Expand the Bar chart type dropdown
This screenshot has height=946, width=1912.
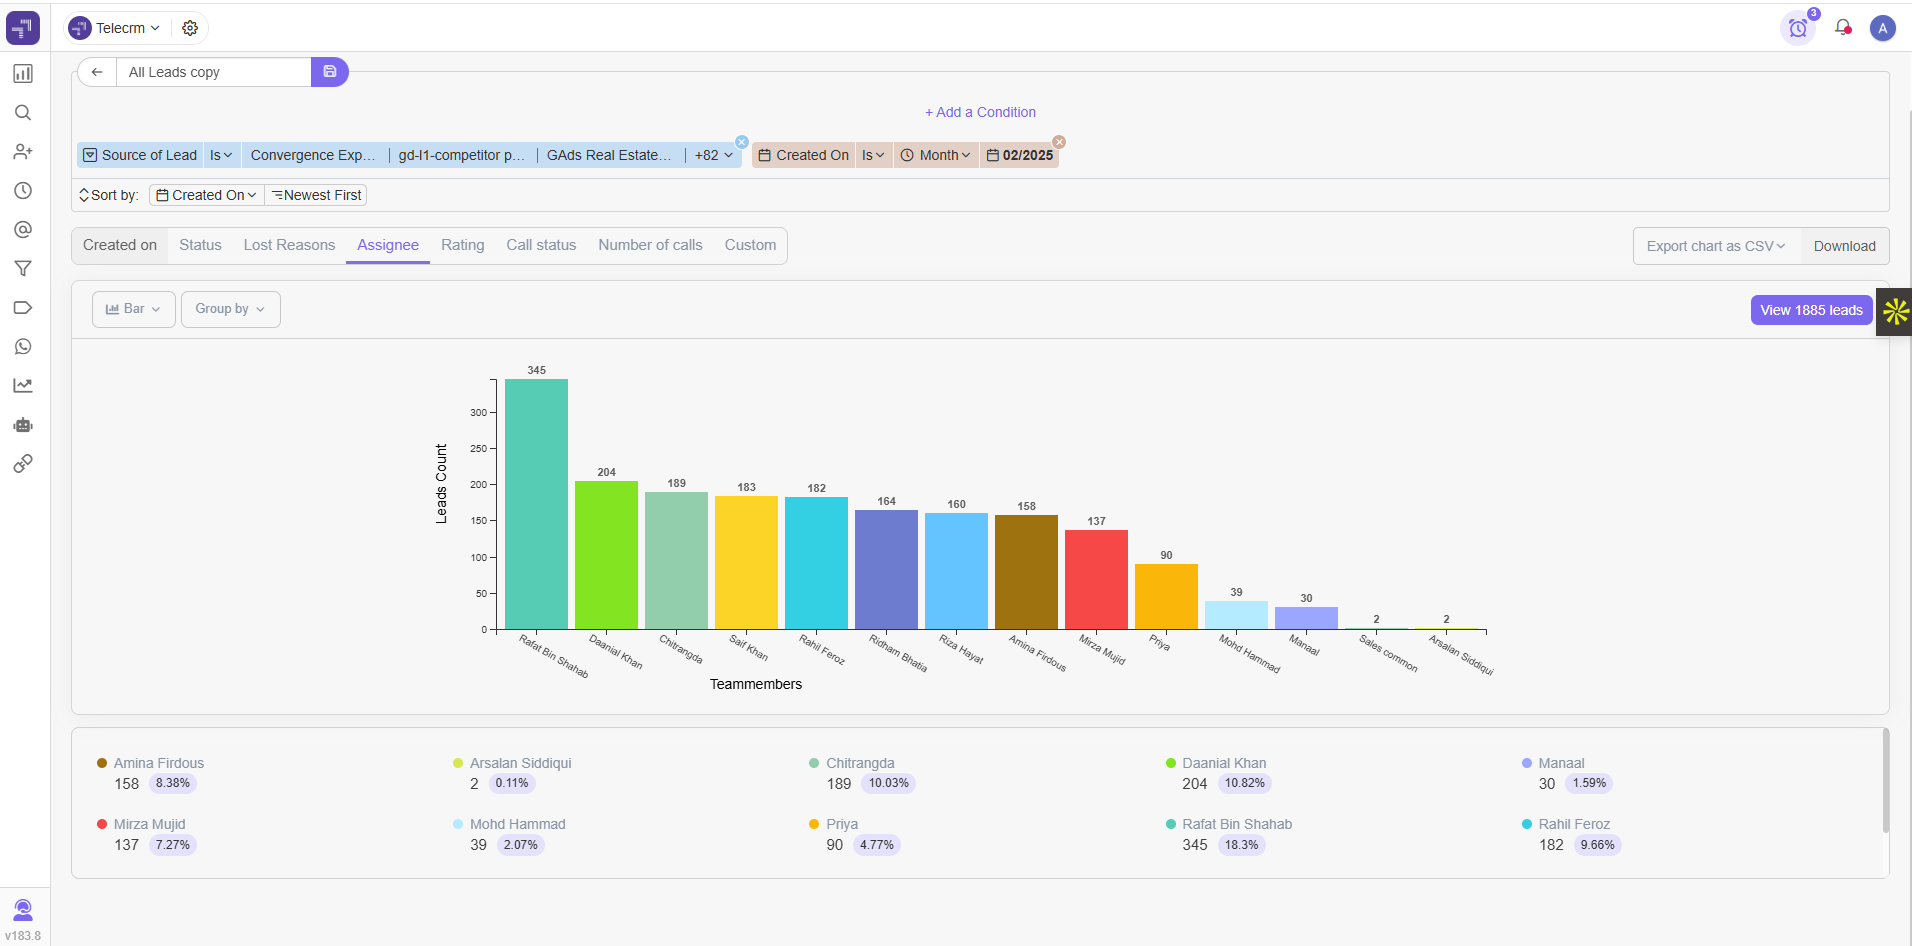click(133, 309)
